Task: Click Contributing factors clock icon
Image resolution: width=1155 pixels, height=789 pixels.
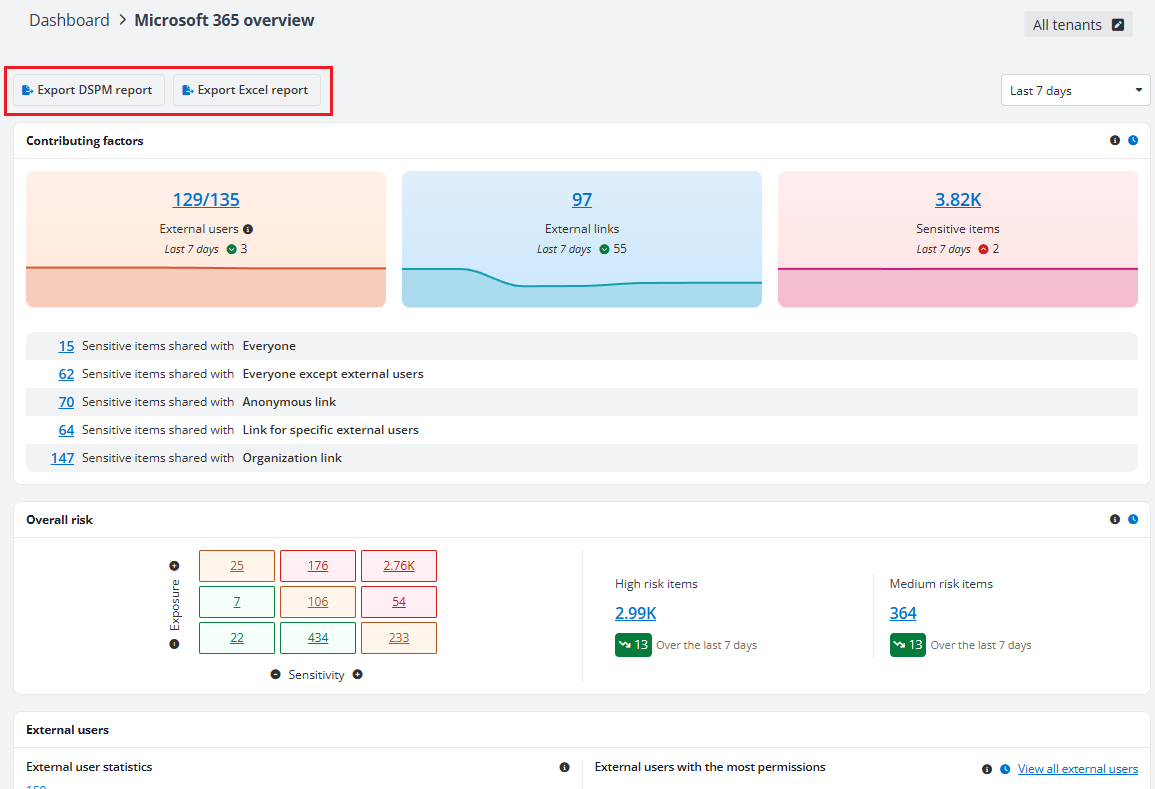Action: (x=1133, y=141)
